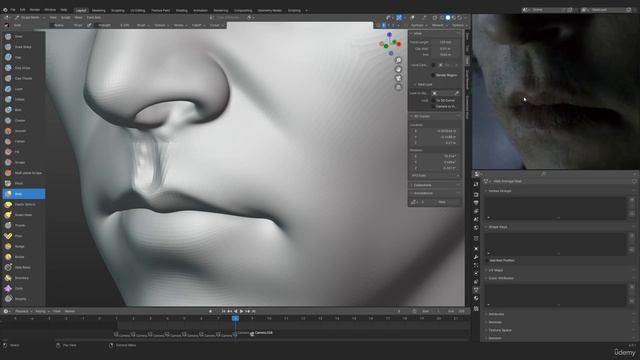Select the Crease brush
The height and width of the screenshot is (360, 640).
point(24,120)
